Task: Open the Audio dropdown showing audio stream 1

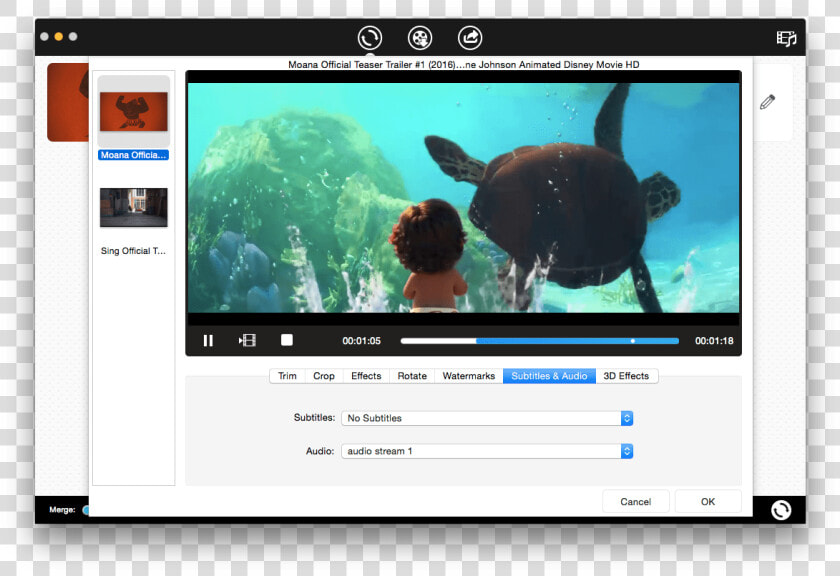Action: [x=487, y=451]
